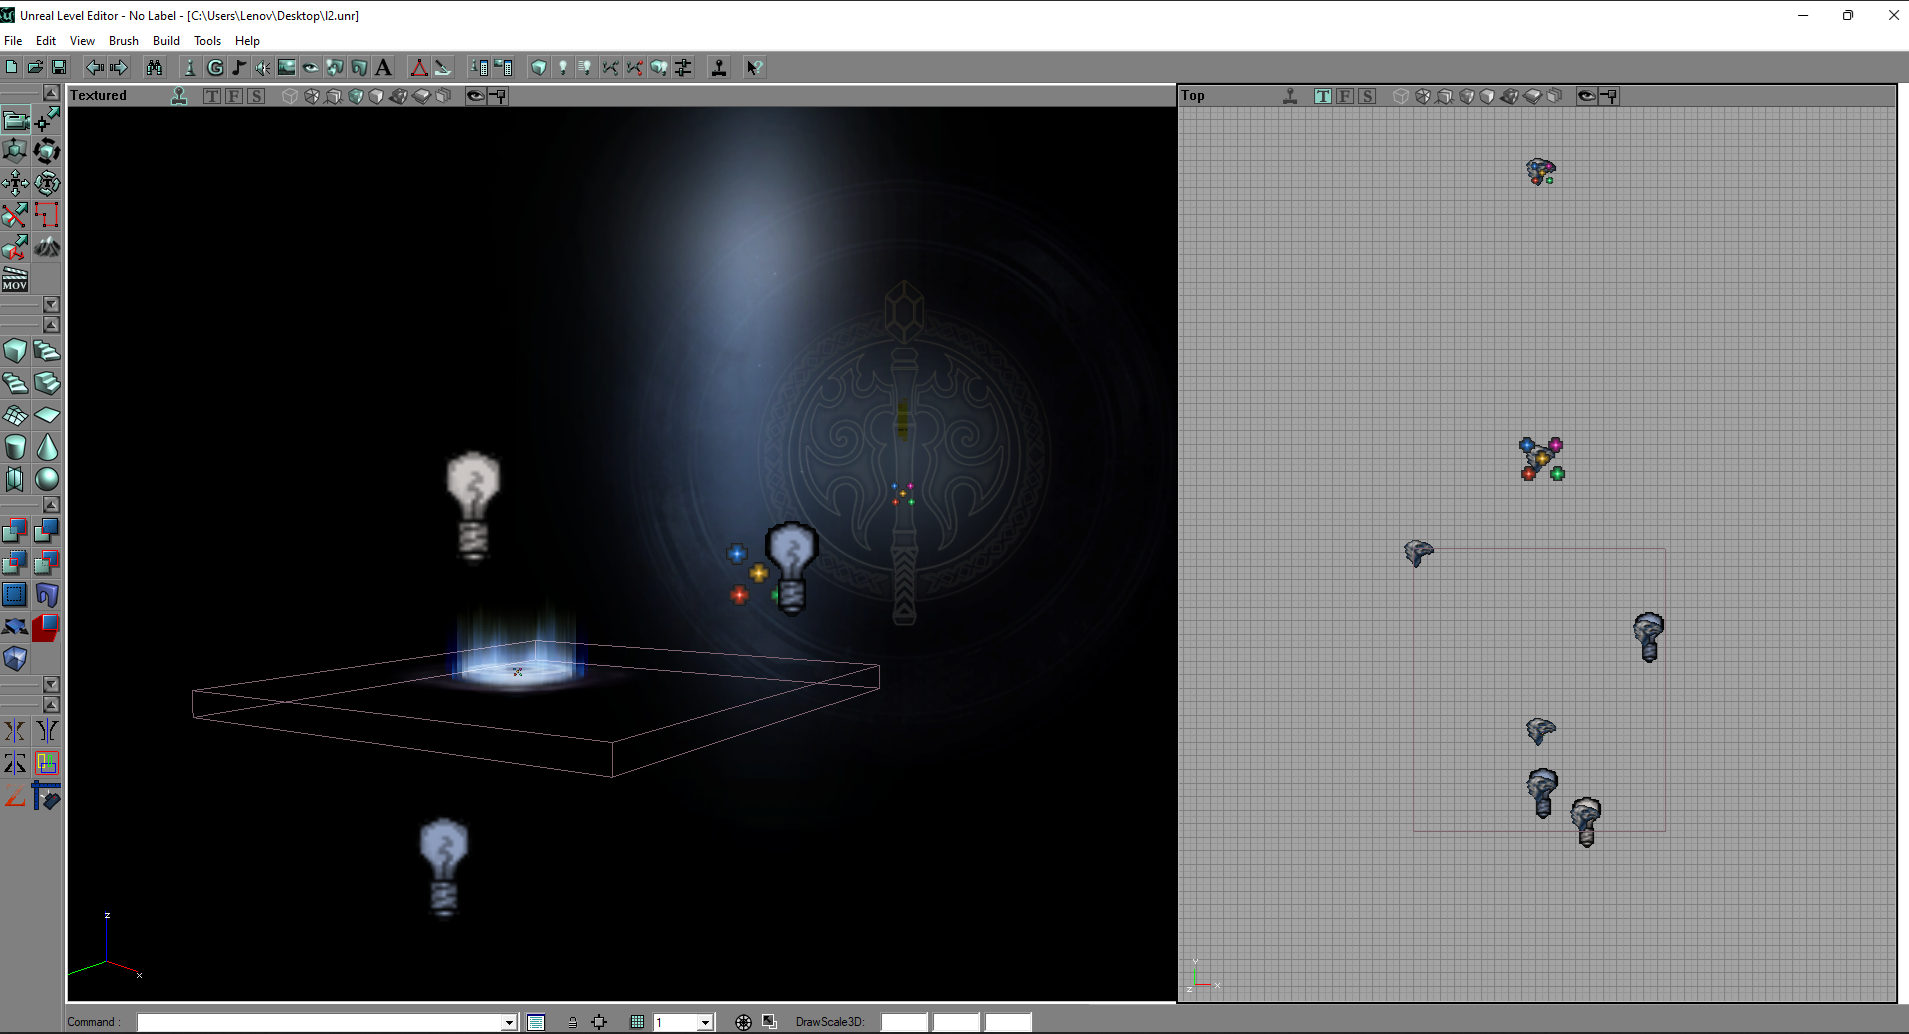Toggle S button in Textured viewport header
The width and height of the screenshot is (1909, 1034).
coord(256,96)
